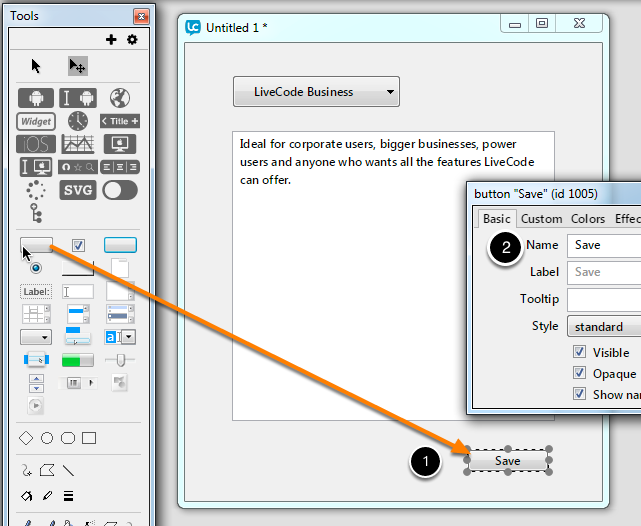The image size is (641, 526).
Task: Select the Label field object
Action: pos(36,291)
